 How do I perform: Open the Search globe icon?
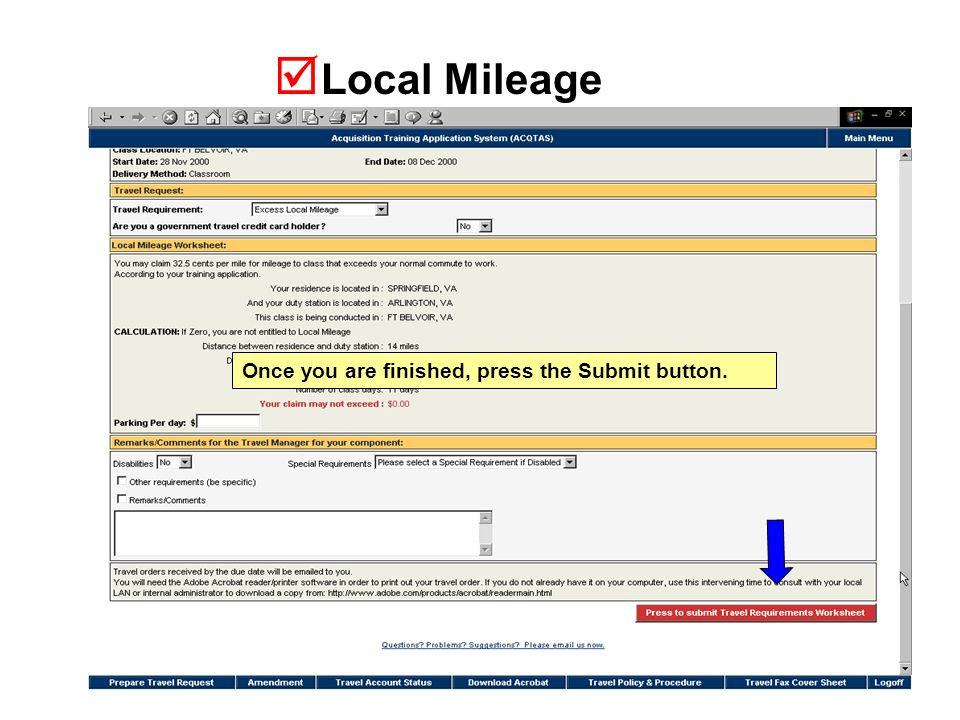point(240,117)
